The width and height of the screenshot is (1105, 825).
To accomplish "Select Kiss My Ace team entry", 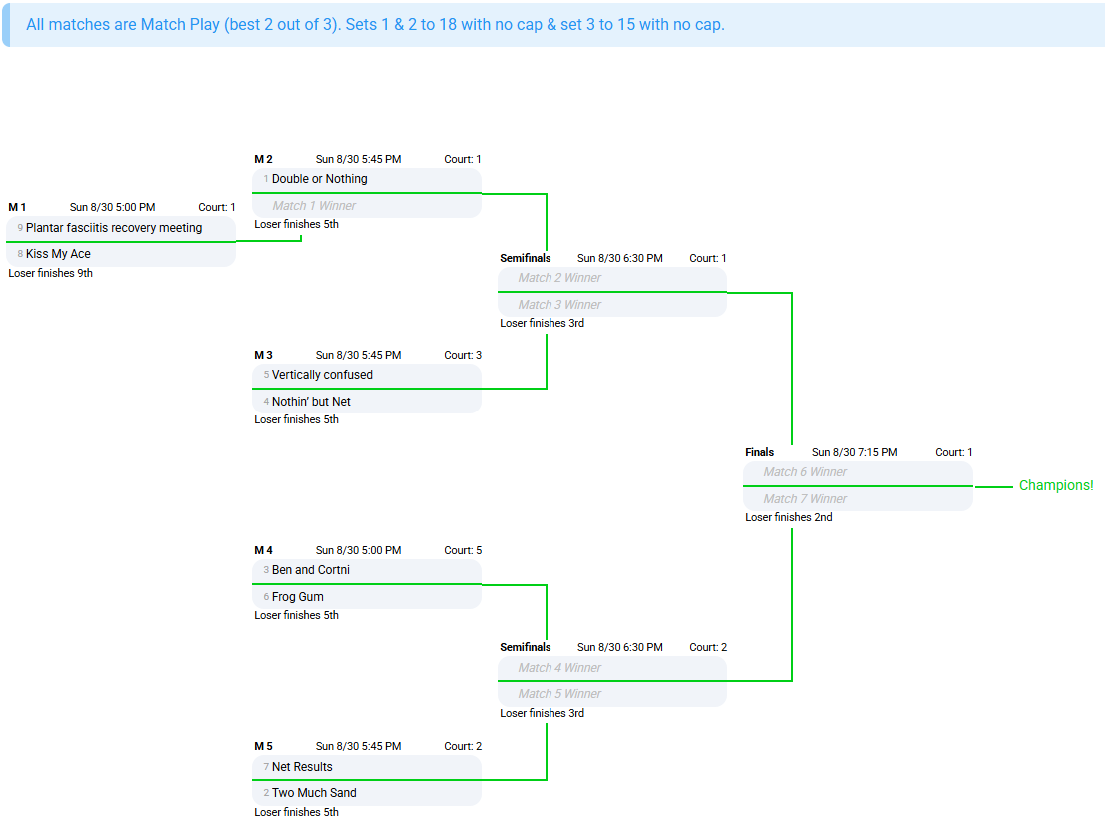I will (121, 254).
